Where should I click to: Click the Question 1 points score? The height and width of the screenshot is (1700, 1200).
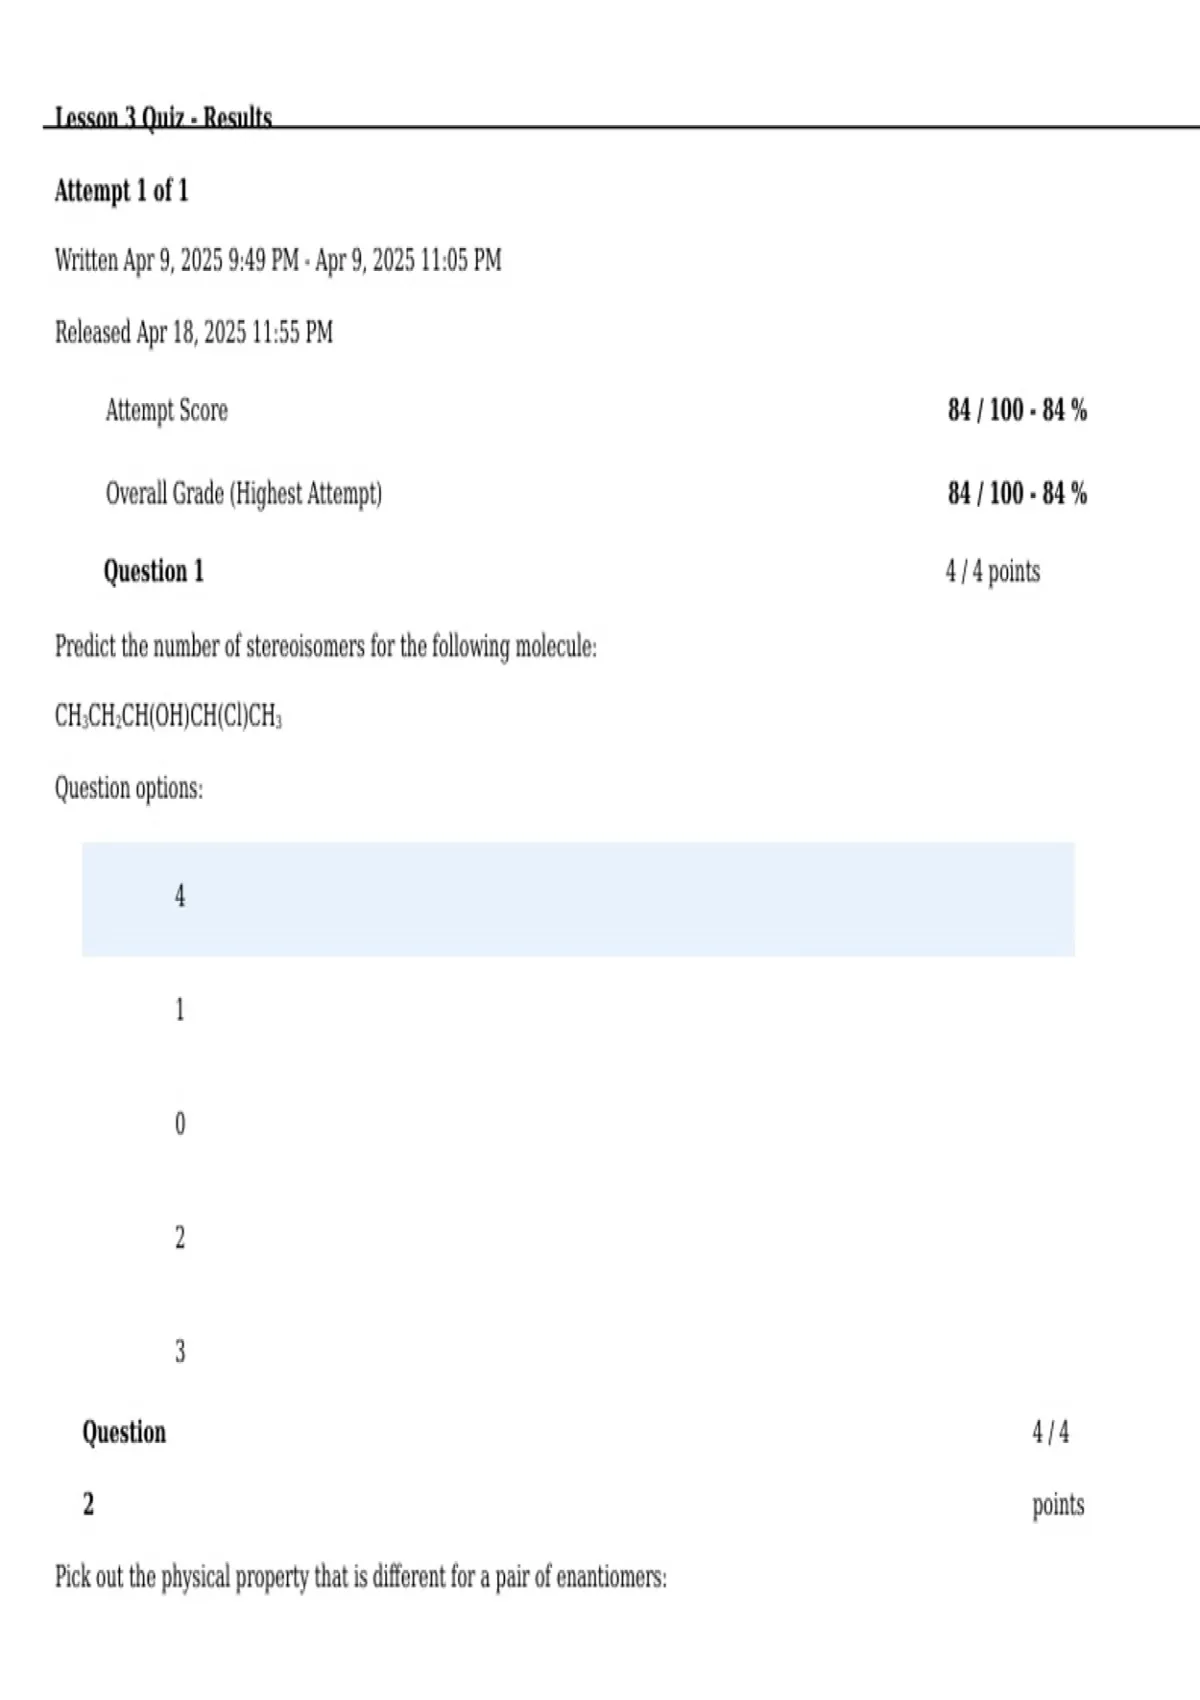click(x=993, y=572)
